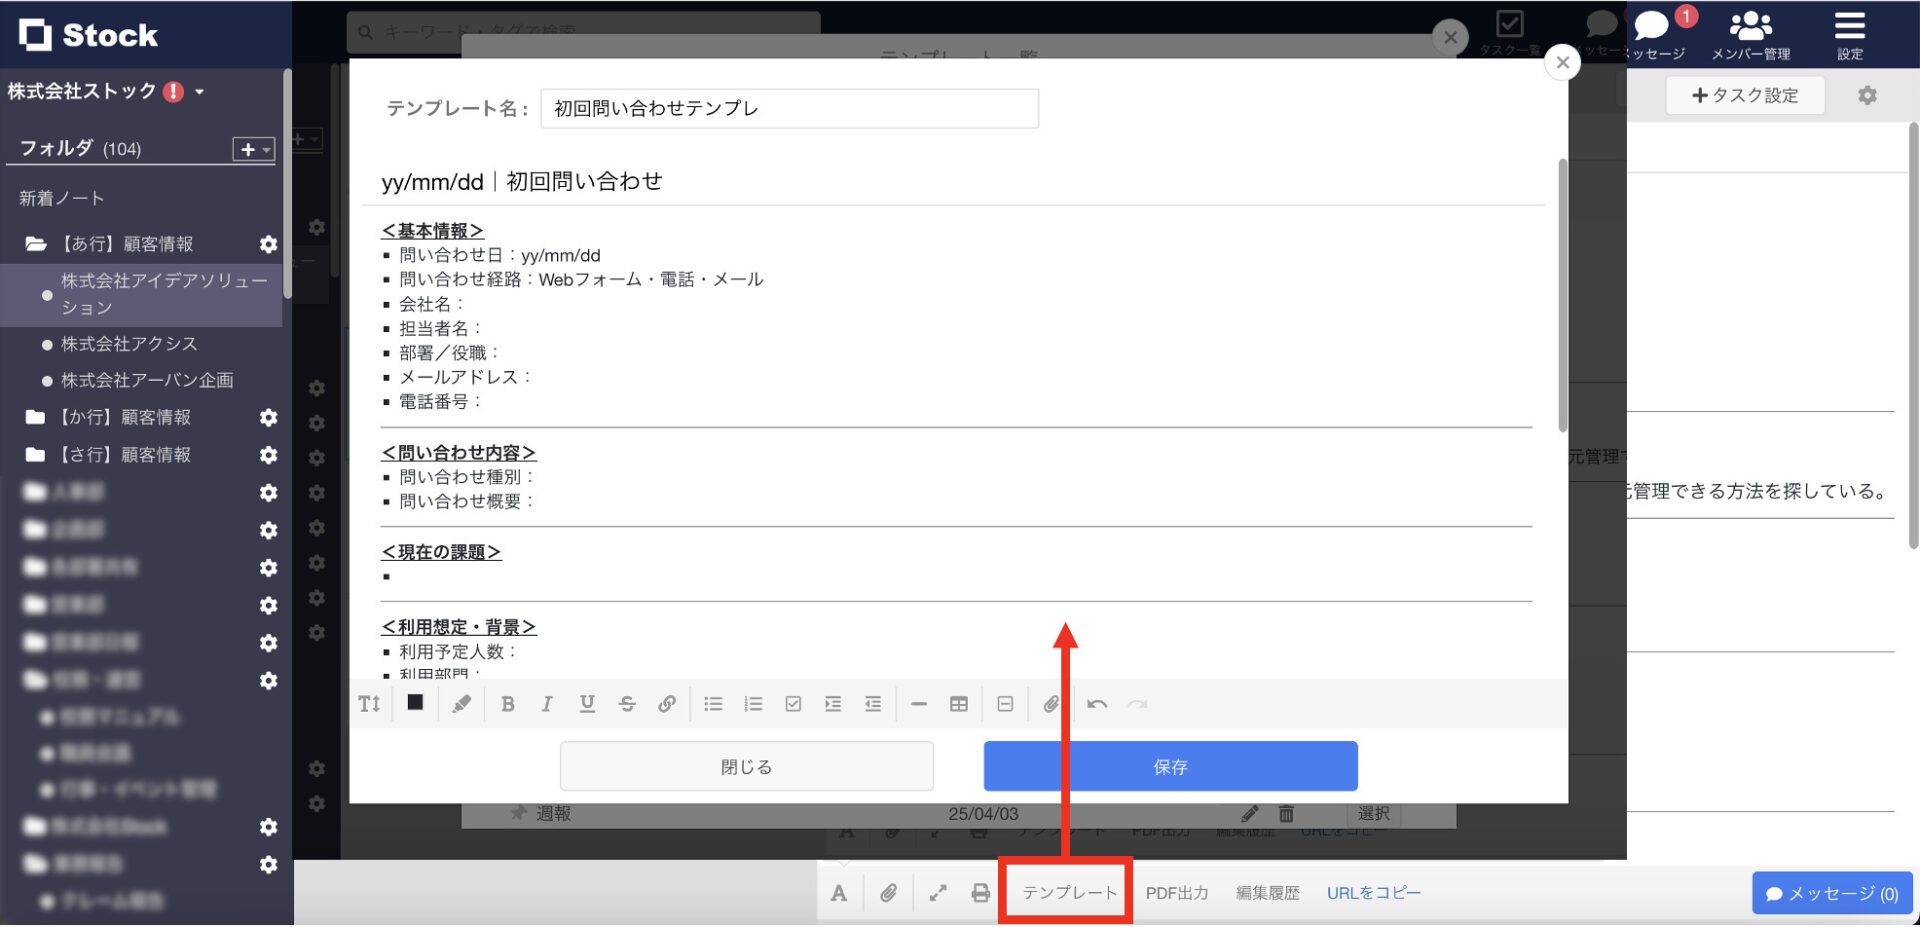Open the print icon in the bottom bar
Image resolution: width=1920 pixels, height=927 pixels.
pos(979,893)
